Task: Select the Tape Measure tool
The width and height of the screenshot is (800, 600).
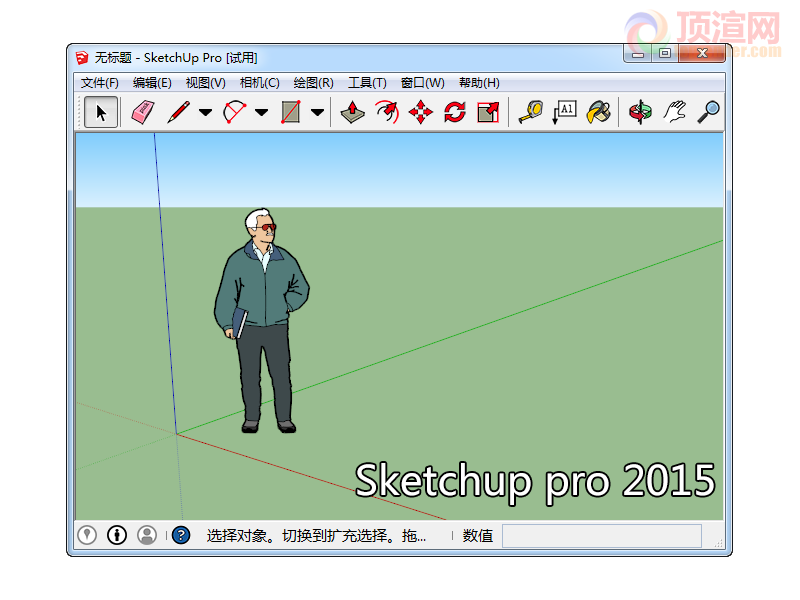Action: point(531,112)
